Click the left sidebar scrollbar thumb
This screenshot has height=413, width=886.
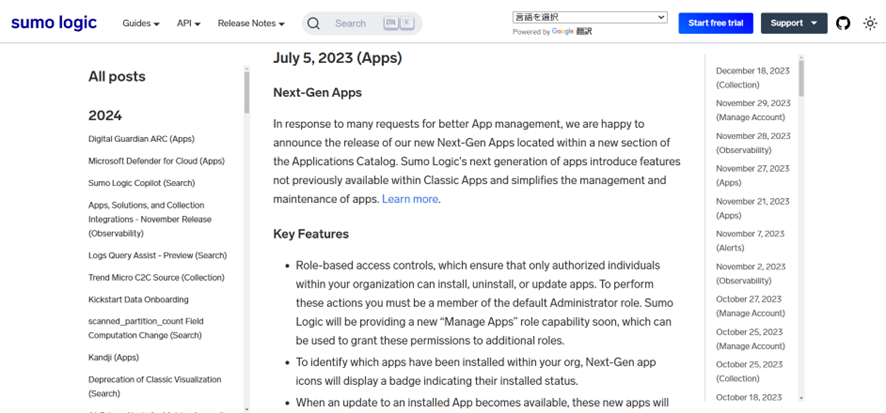(246, 93)
